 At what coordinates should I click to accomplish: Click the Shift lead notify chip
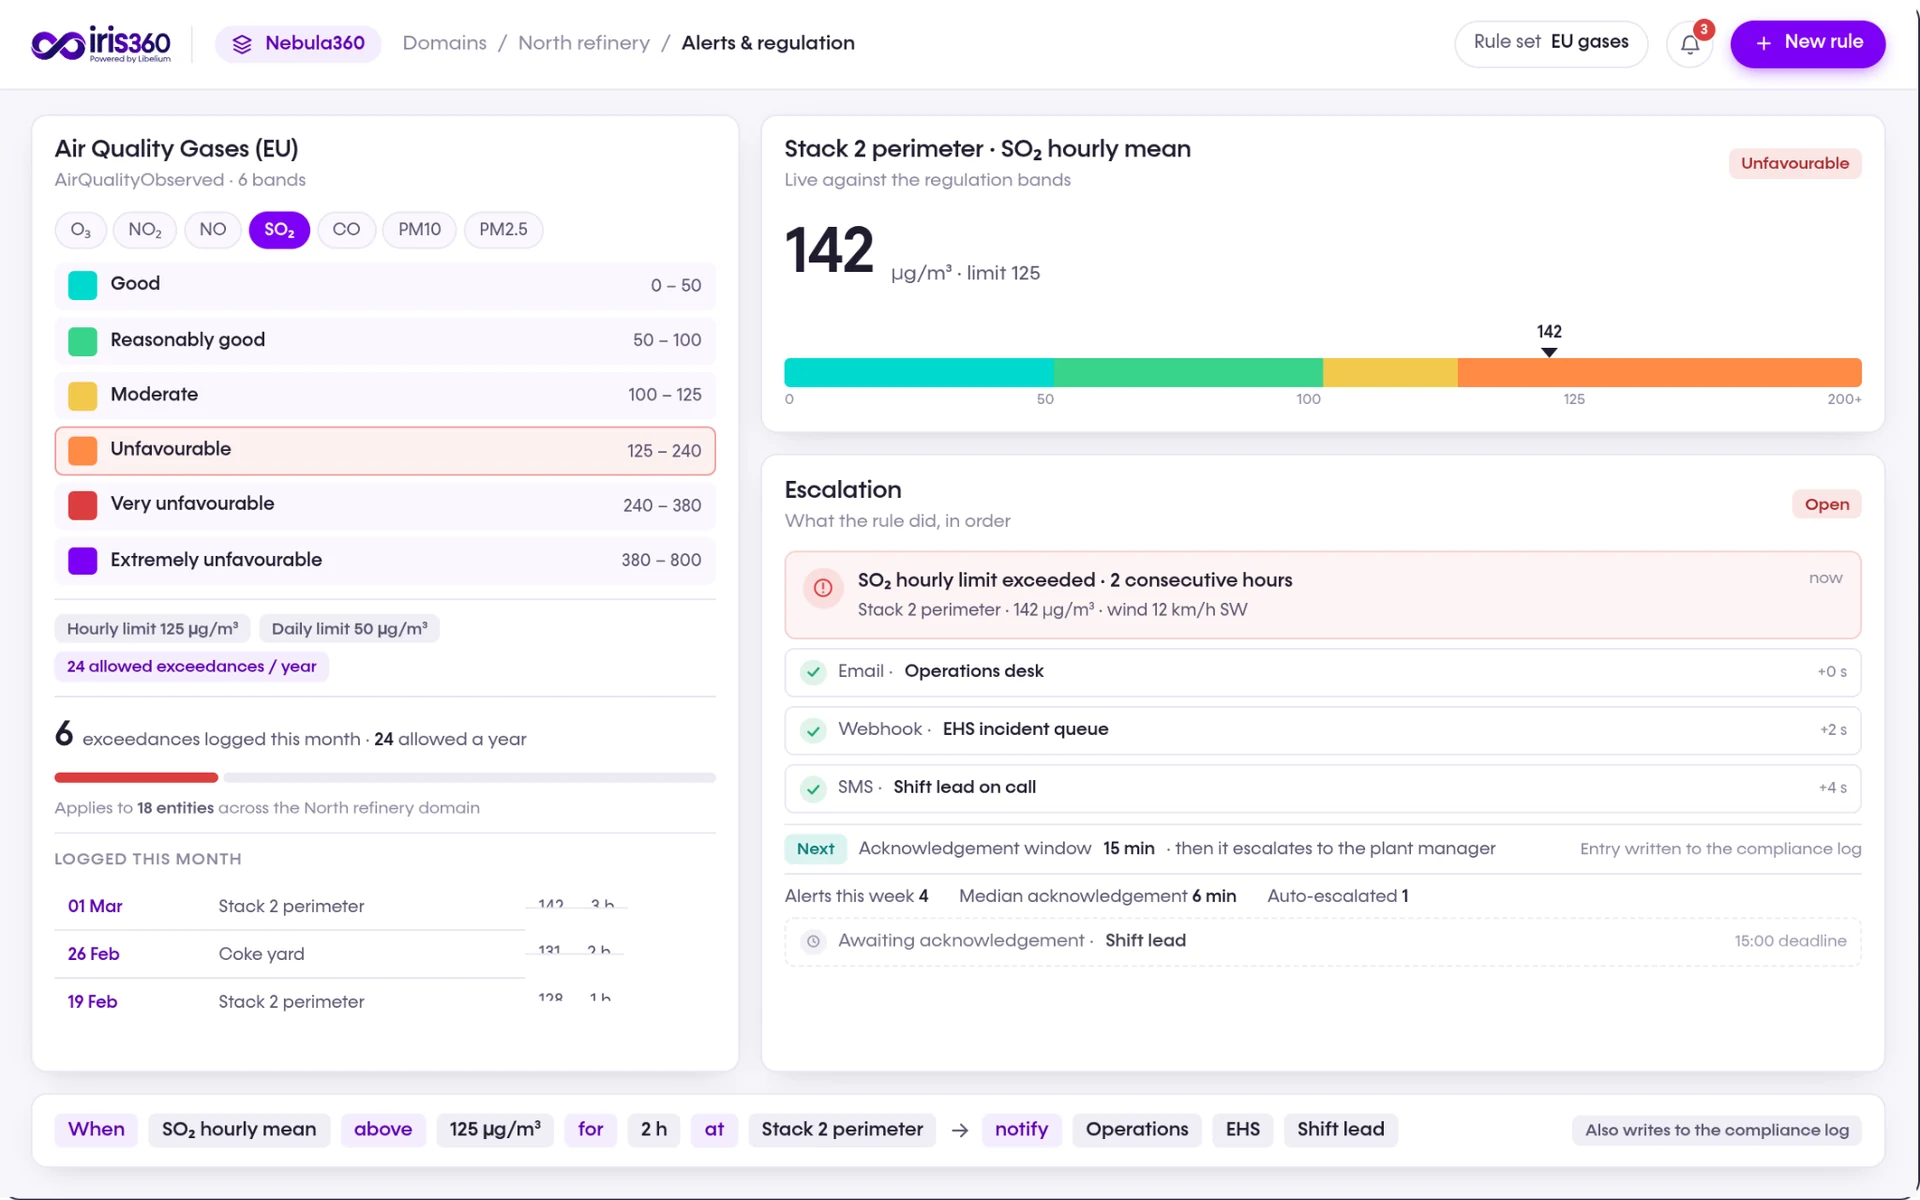(1340, 1130)
